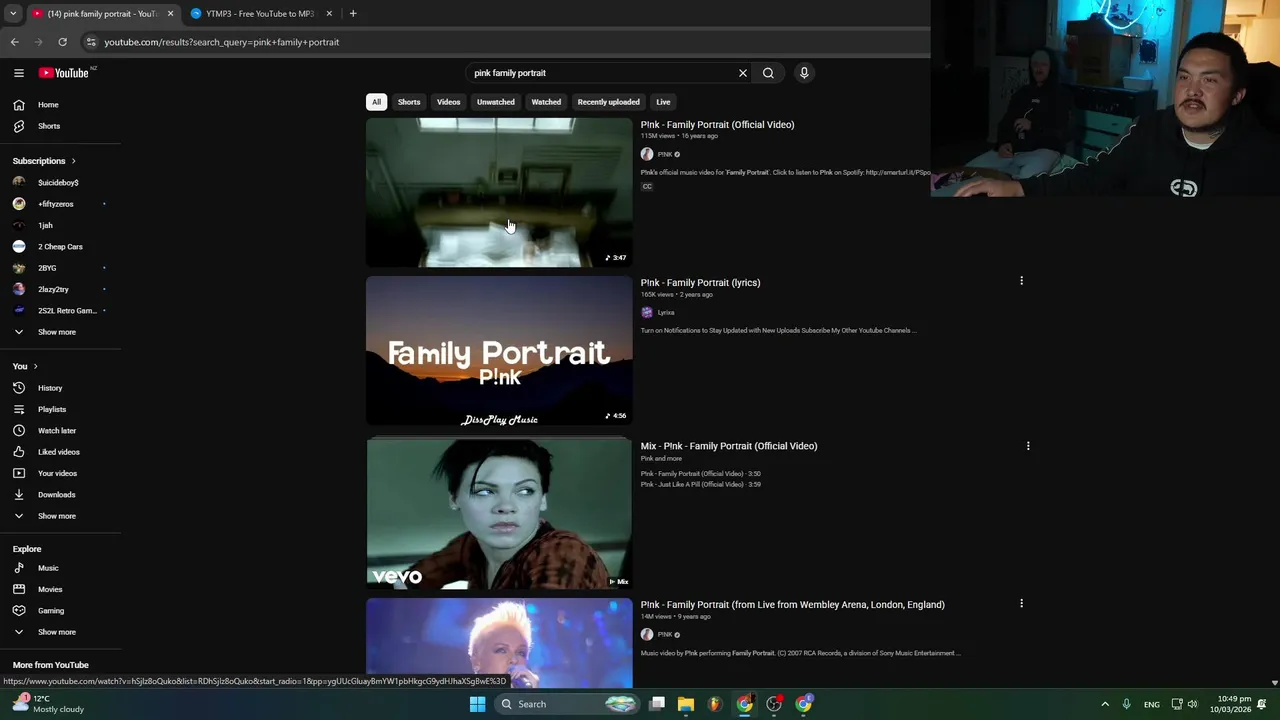The height and width of the screenshot is (720, 1280).
Task: Open Wembley Arena live video title
Action: tap(792, 605)
